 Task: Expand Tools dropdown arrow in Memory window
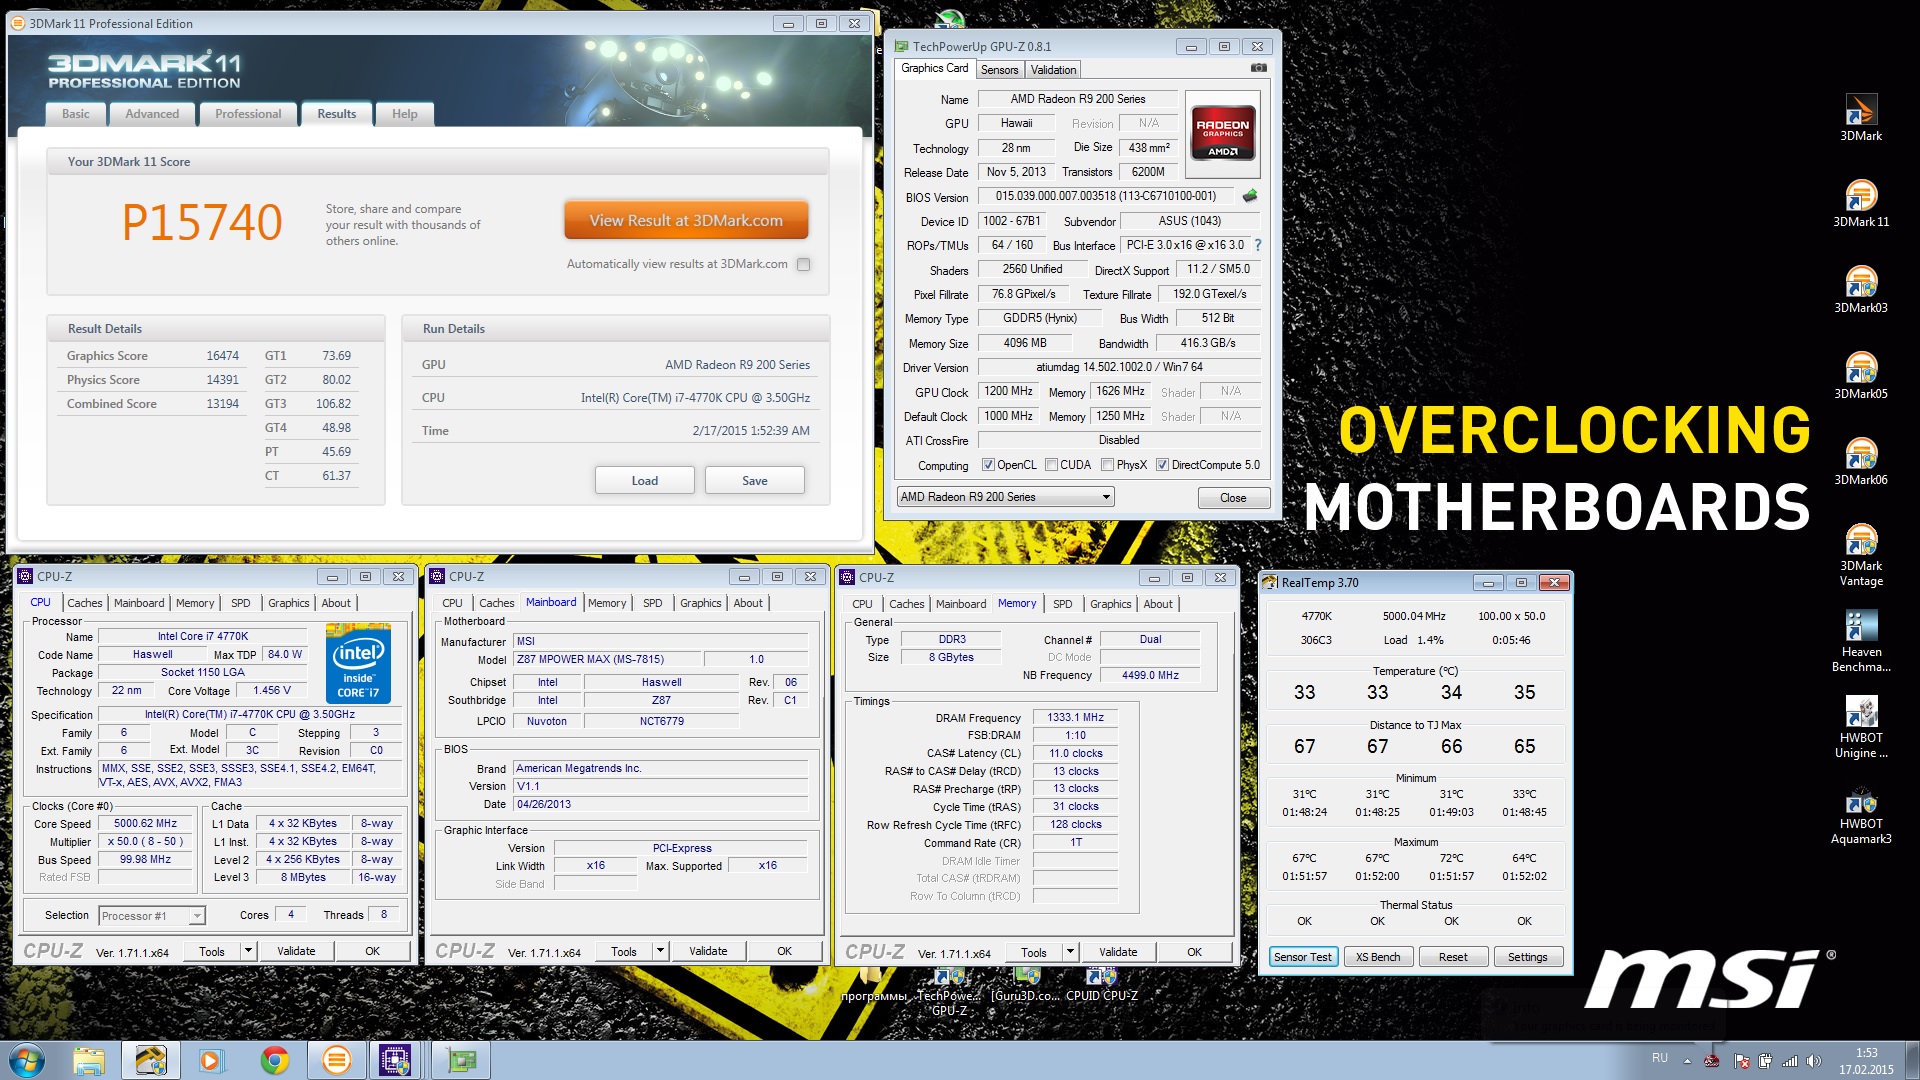pos(1070,952)
